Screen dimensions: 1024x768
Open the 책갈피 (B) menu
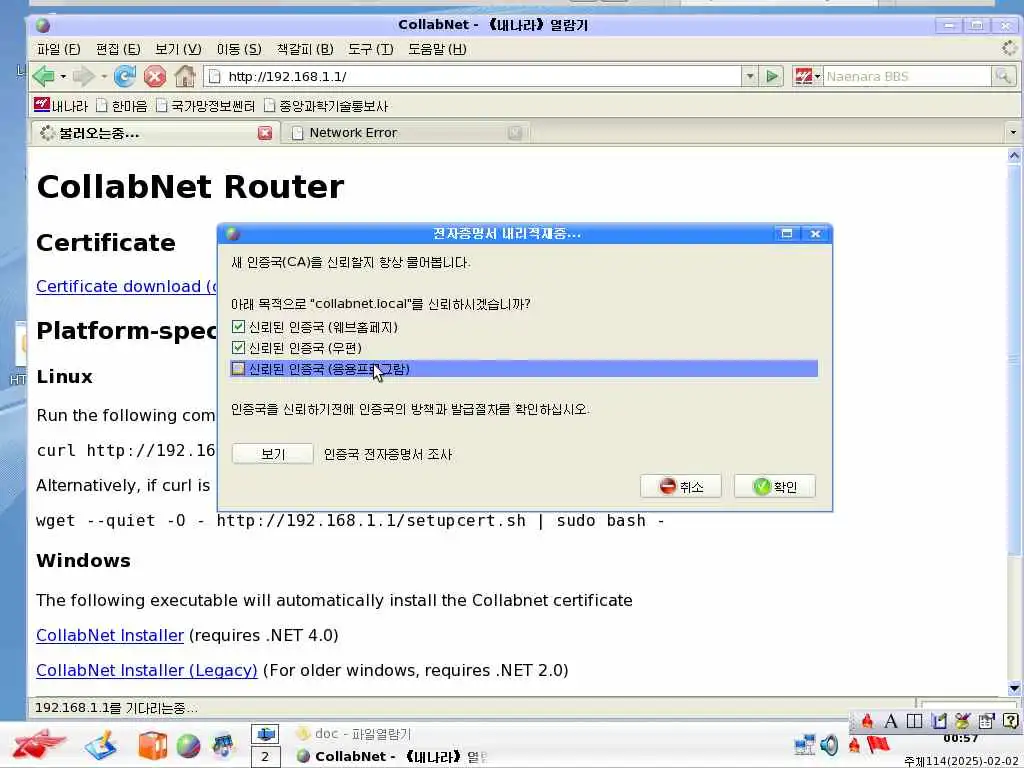[305, 49]
